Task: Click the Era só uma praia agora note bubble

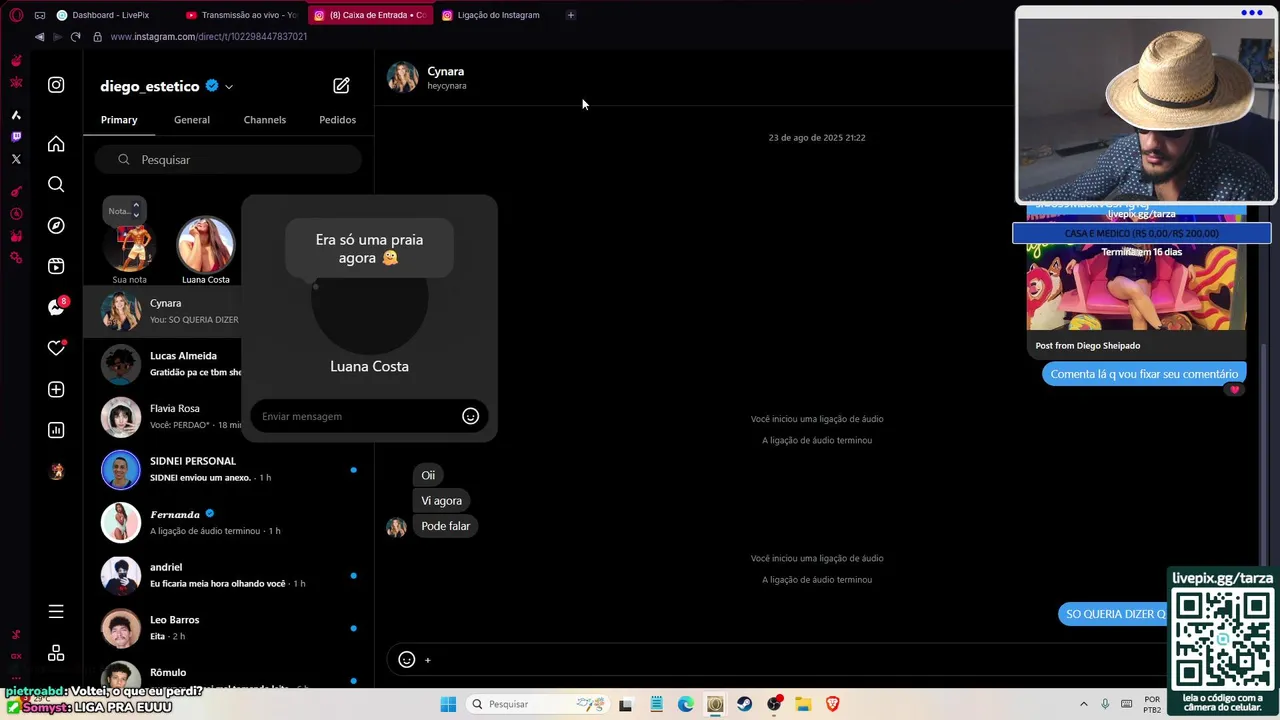Action: coord(369,249)
